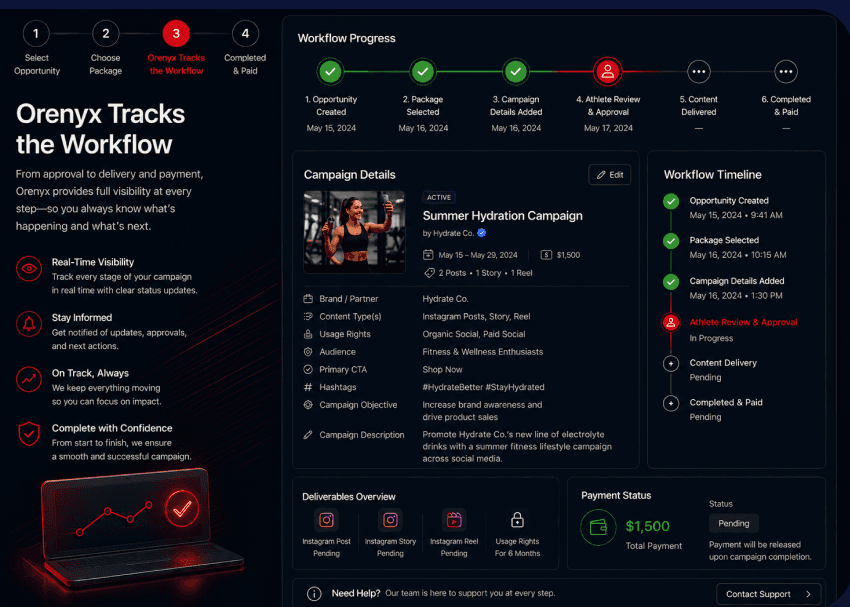Click the green wallet icon in Payment Status
850x607 pixels.
click(598, 527)
